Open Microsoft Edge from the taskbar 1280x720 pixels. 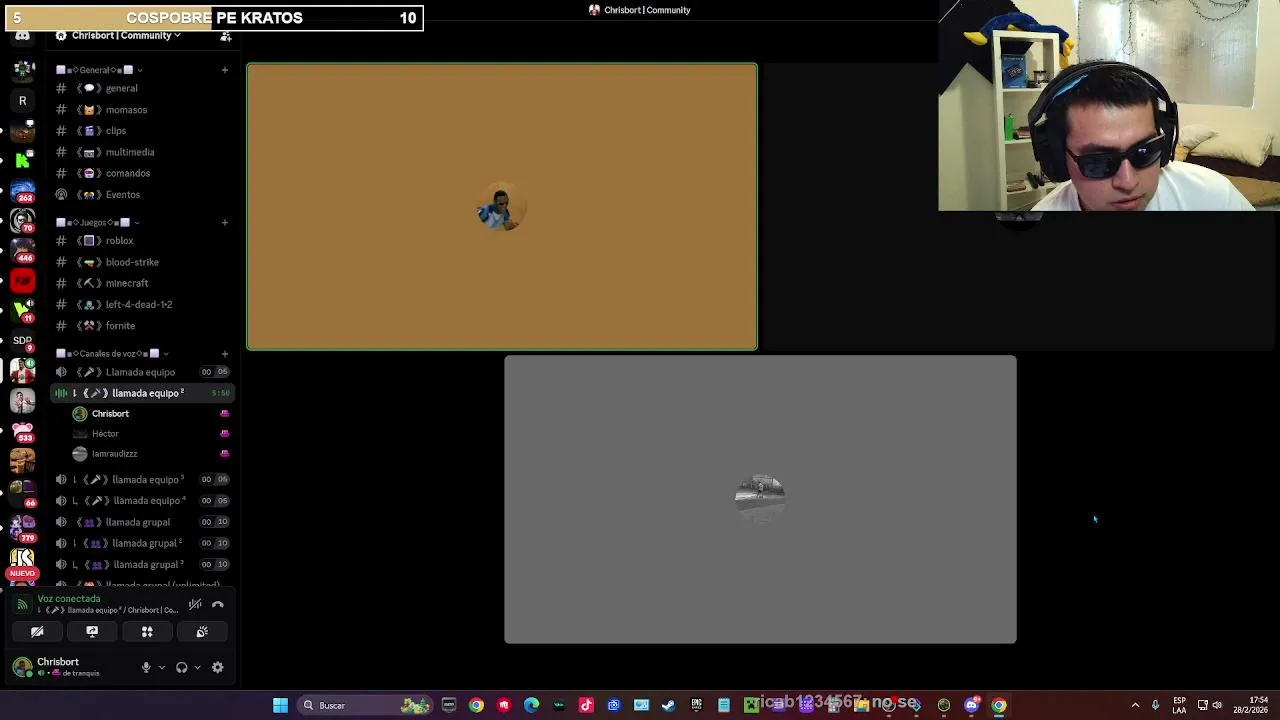point(531,705)
